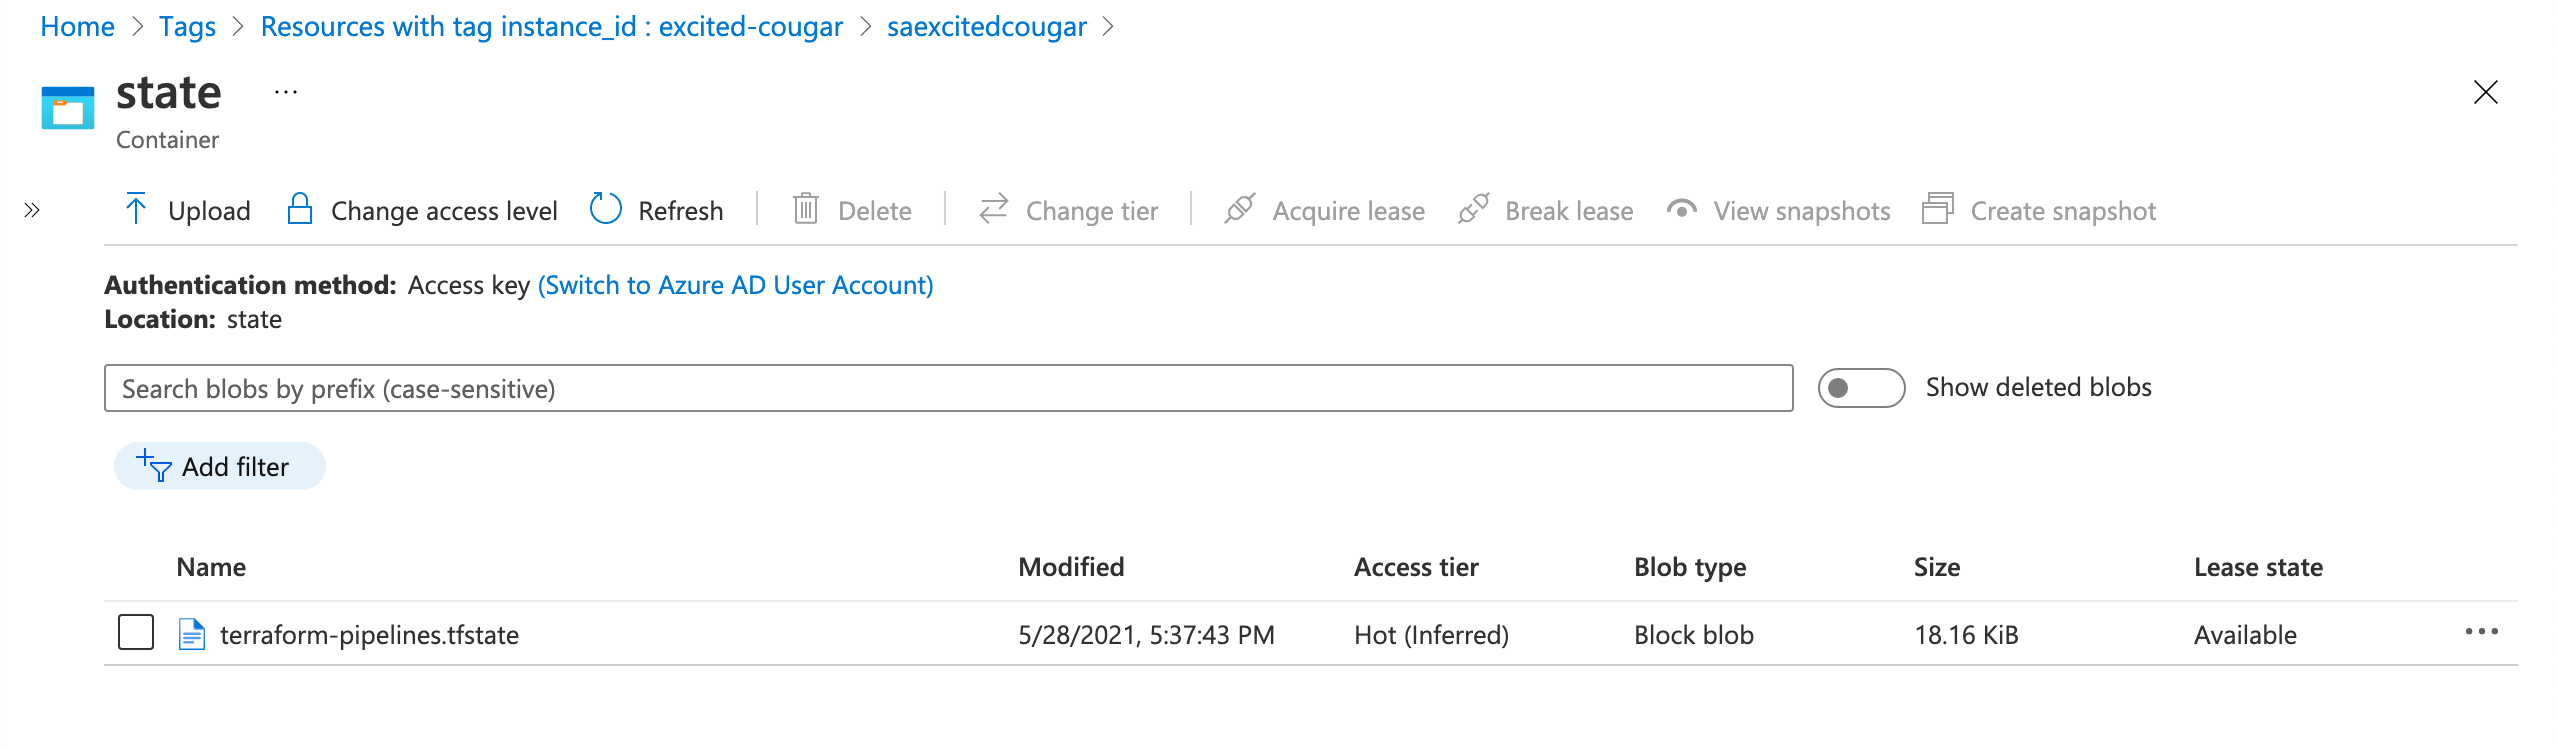Go to Home in the breadcrumb

(x=77, y=26)
